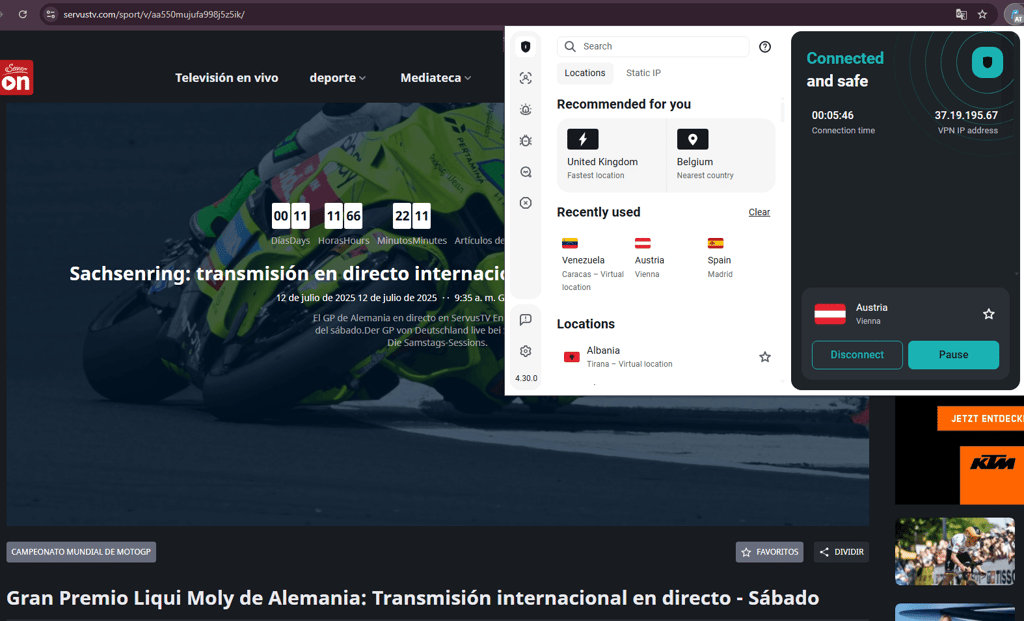Click into the VPN Search field
This screenshot has height=621, width=1024.
coord(653,46)
